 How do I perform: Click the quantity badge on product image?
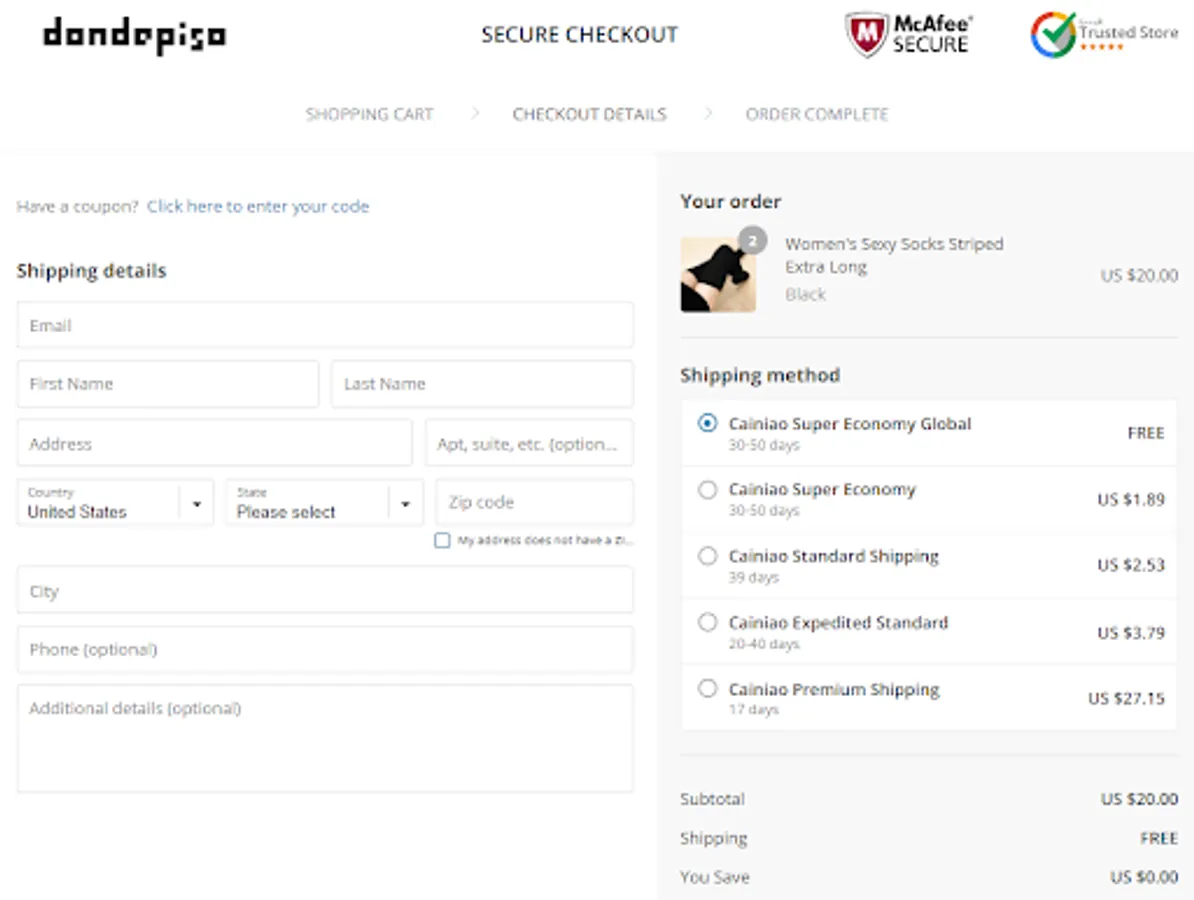(x=752, y=240)
